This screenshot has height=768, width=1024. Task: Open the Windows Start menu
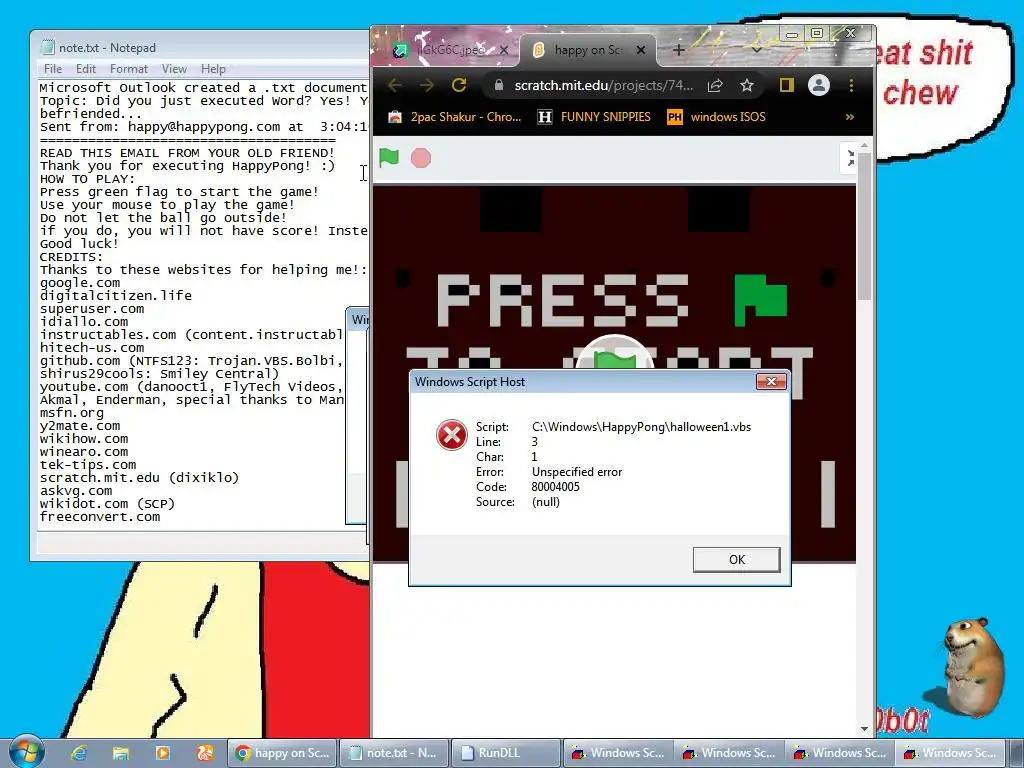pos(27,752)
